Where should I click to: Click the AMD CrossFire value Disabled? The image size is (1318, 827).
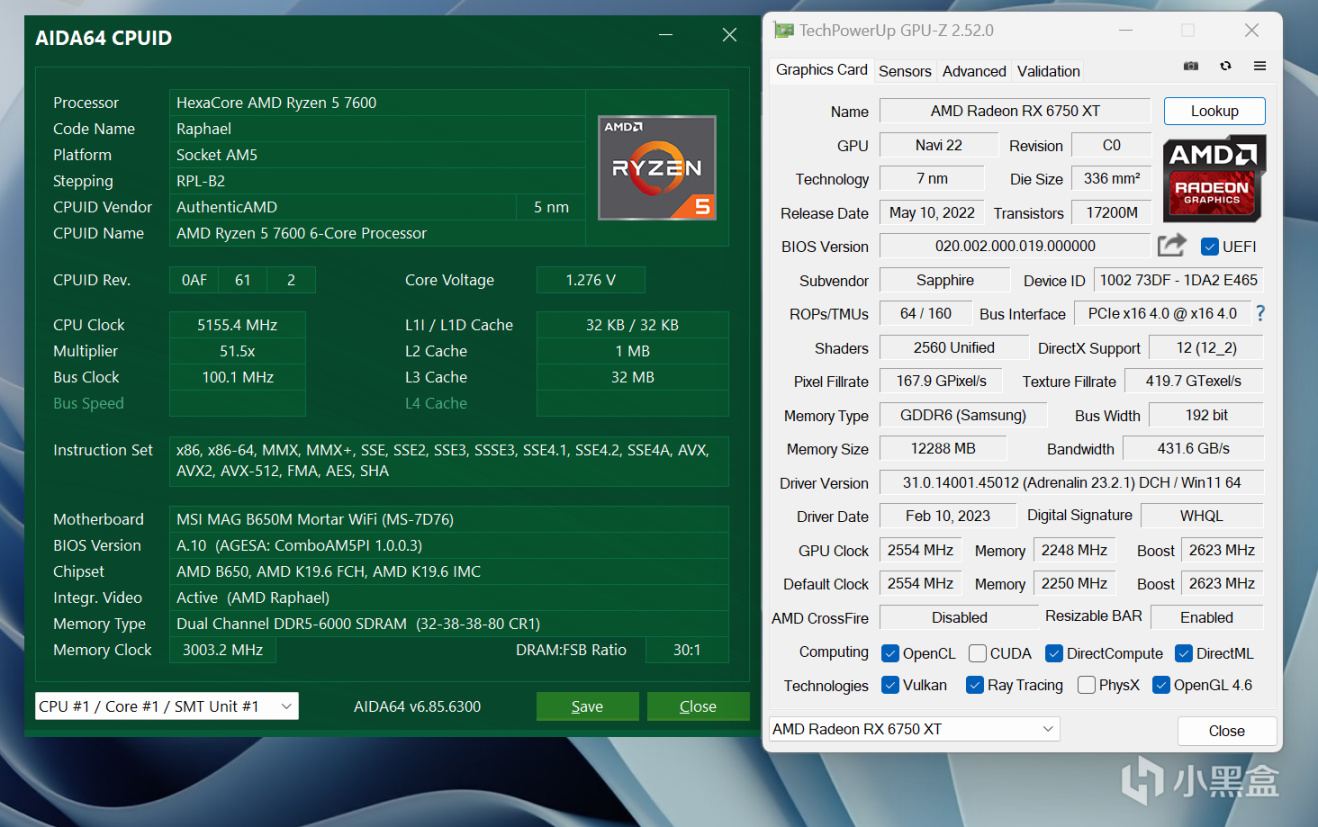pos(959,618)
